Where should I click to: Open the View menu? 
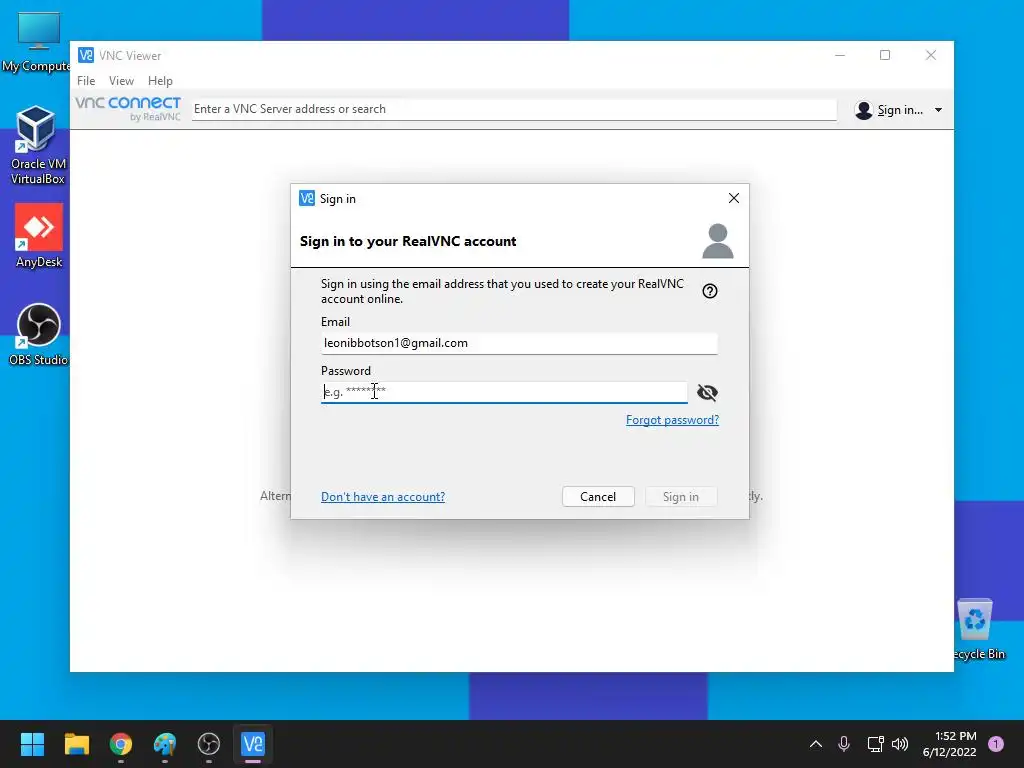(x=121, y=81)
